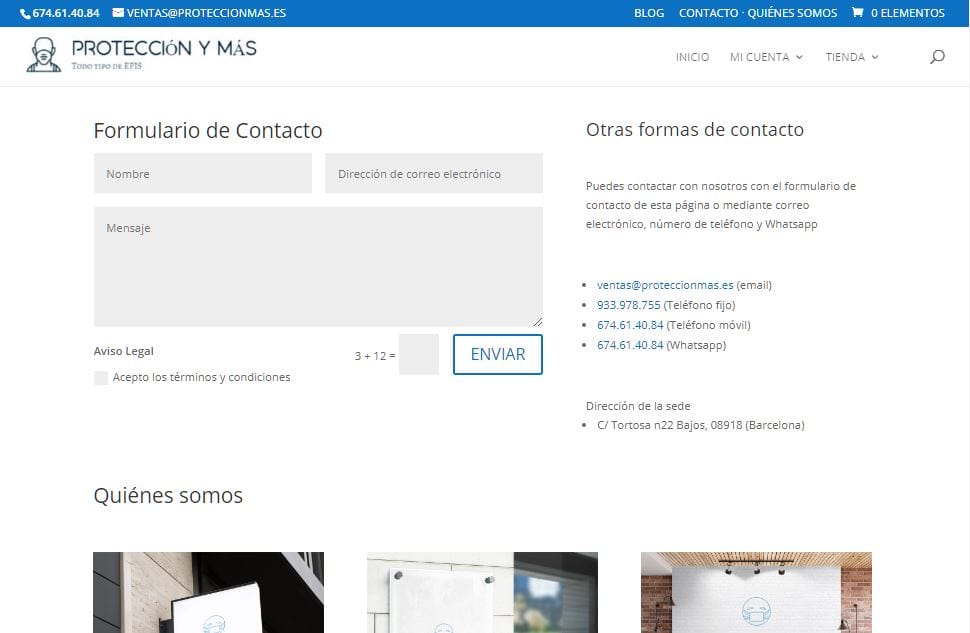
Task: Click the captcha answer box
Action: (419, 355)
